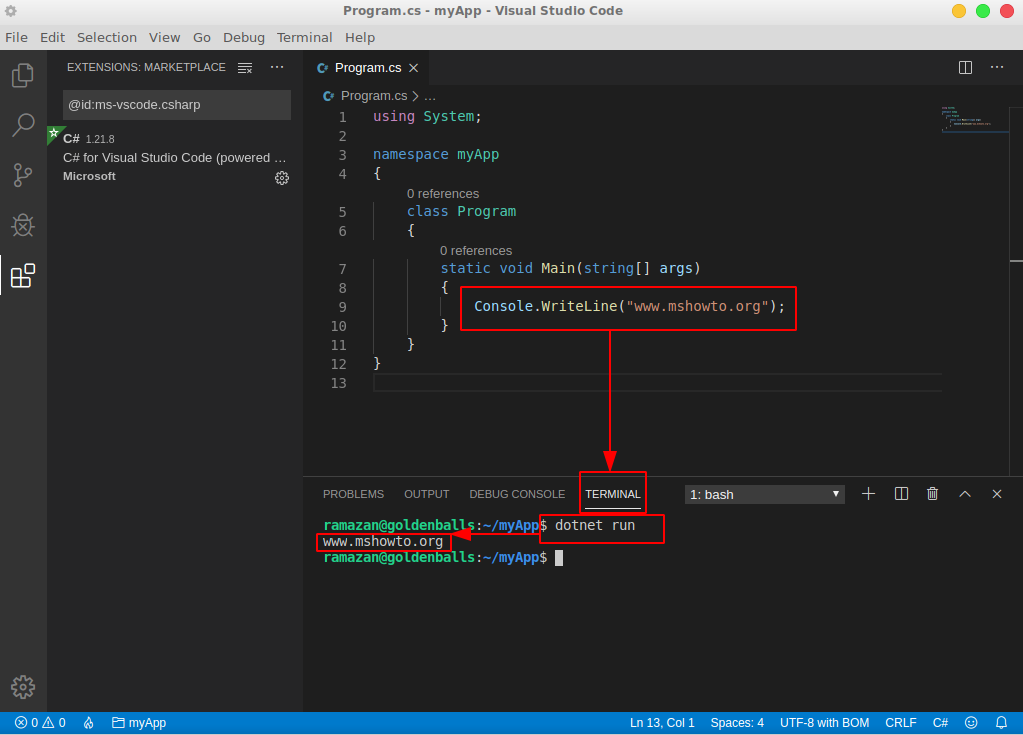Click 'www.mshowto.org' output in terminal
This screenshot has height=735, width=1023.
pos(383,541)
